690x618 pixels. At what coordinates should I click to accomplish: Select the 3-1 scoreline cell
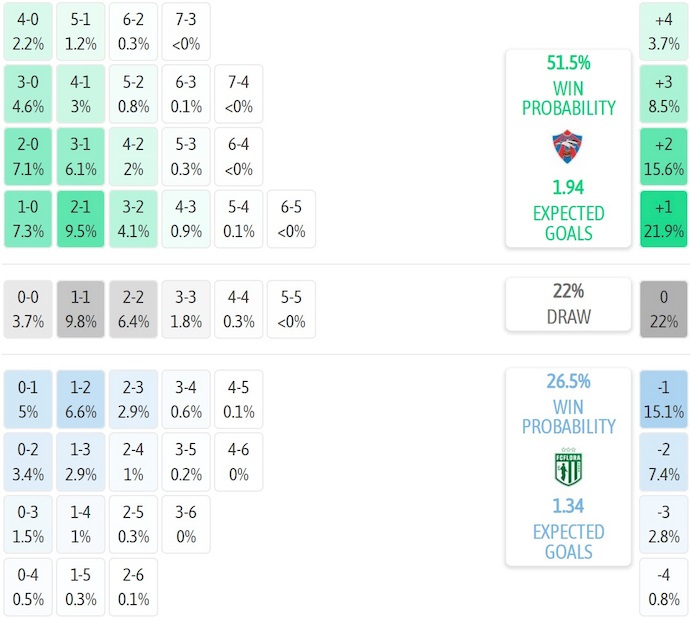(x=82, y=156)
